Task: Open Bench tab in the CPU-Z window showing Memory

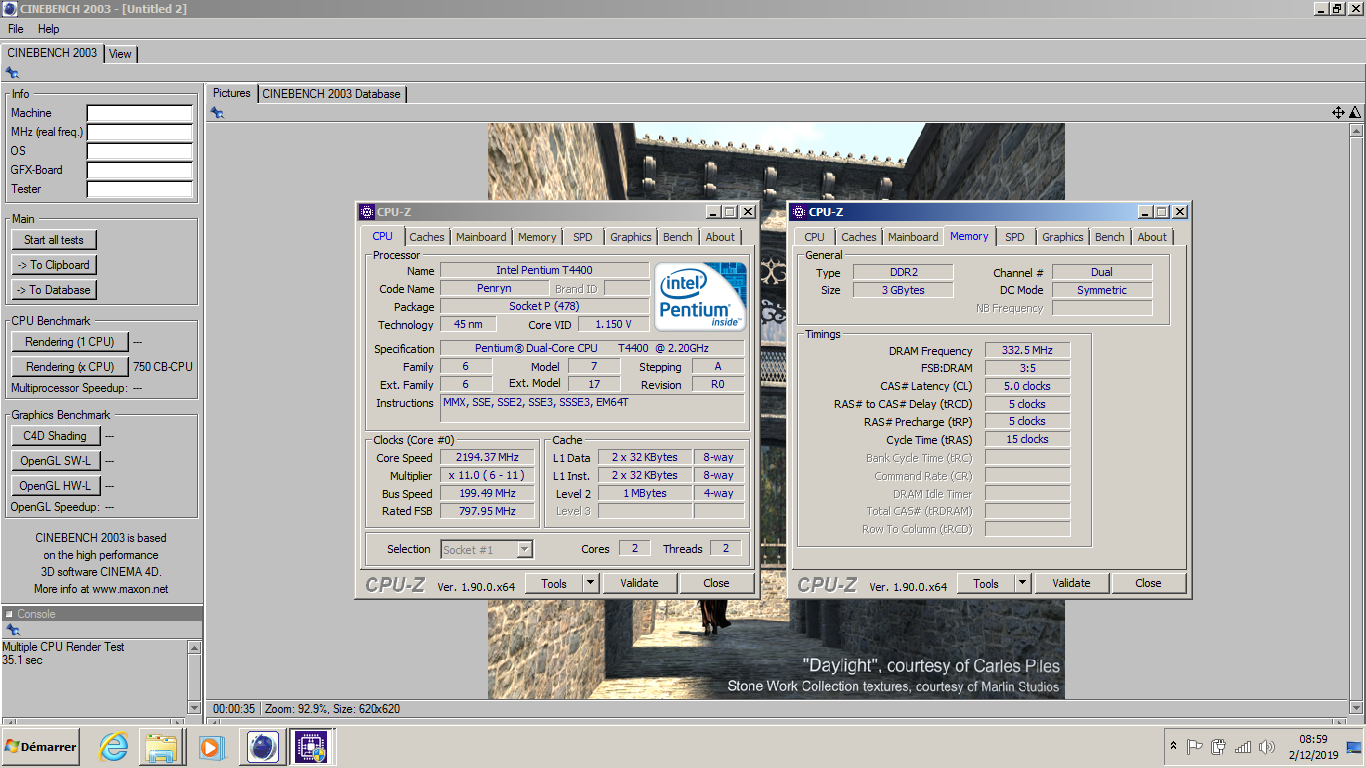Action: [1110, 237]
